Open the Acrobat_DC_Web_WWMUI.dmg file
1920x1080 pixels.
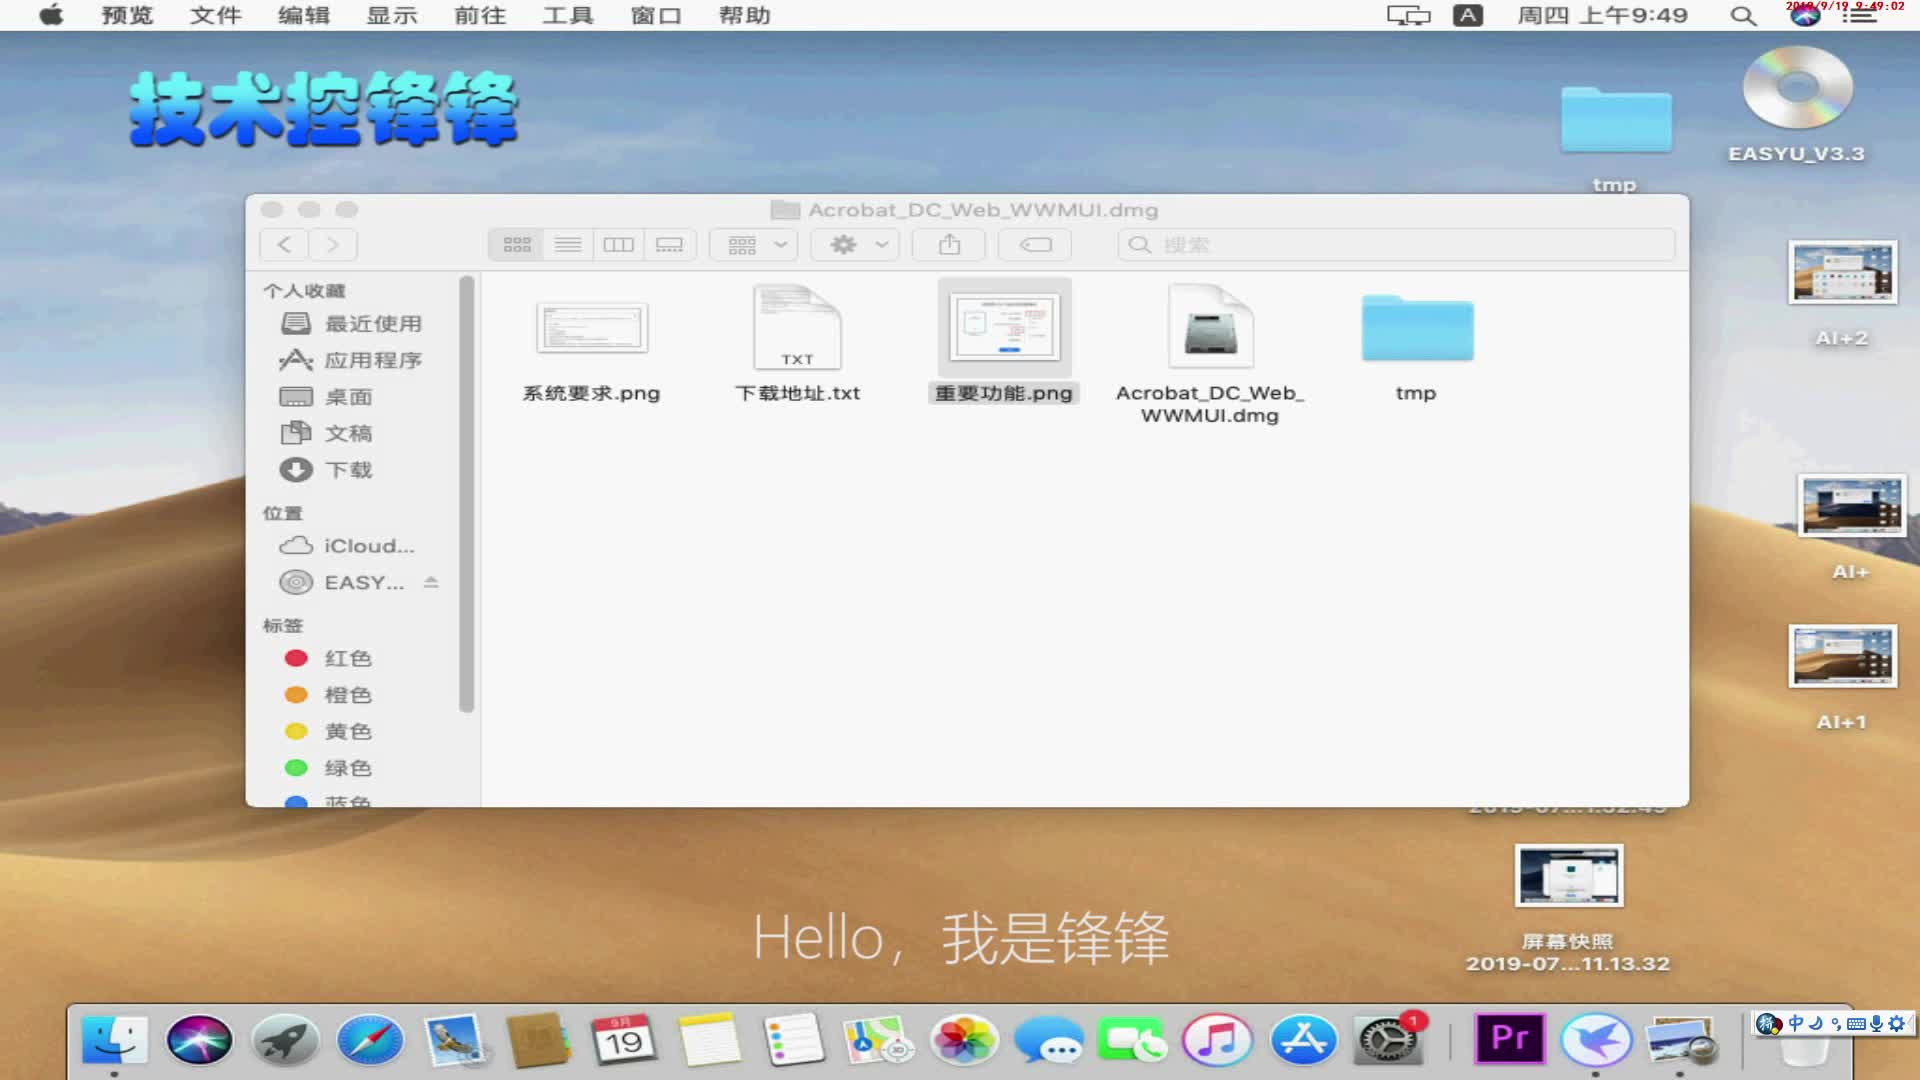(x=1209, y=325)
